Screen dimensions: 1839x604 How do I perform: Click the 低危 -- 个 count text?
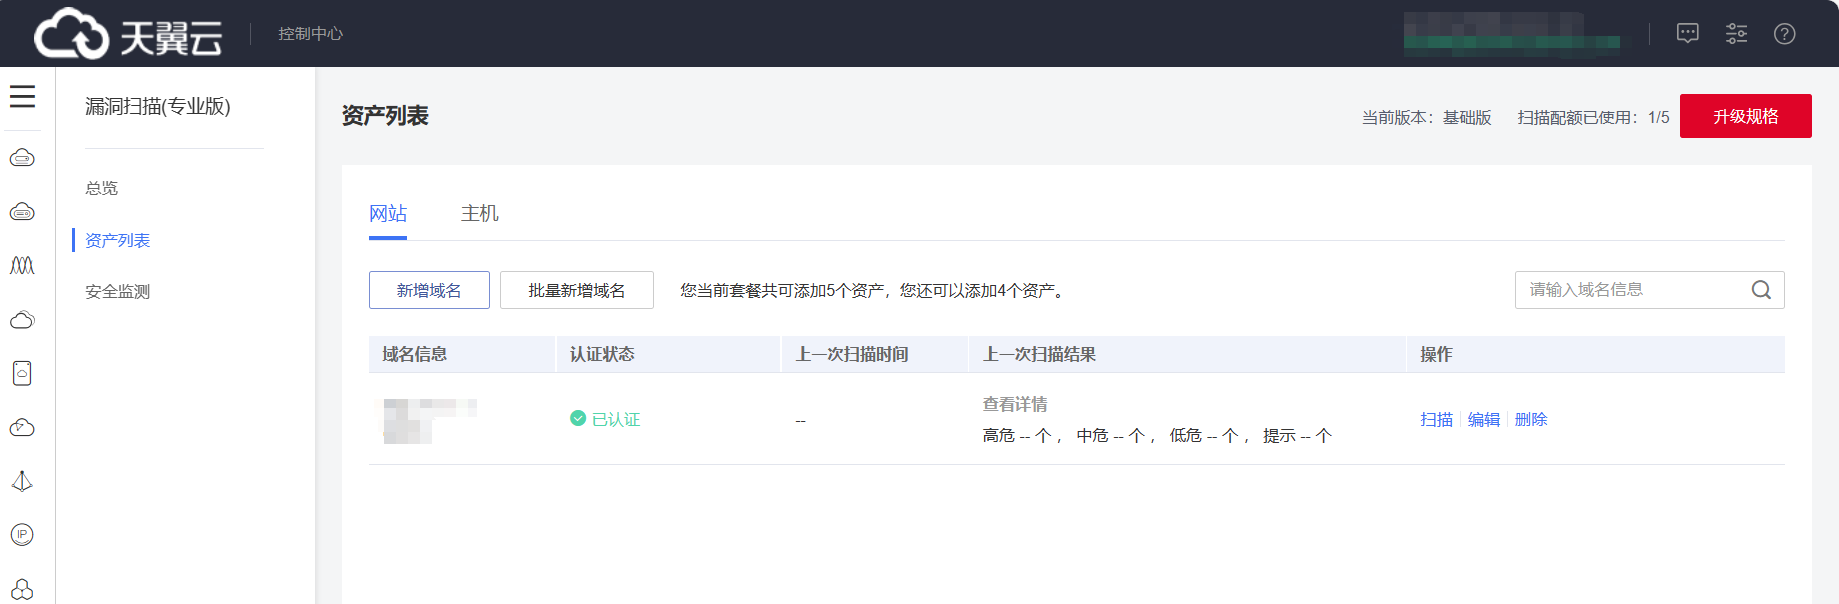pos(1204,436)
